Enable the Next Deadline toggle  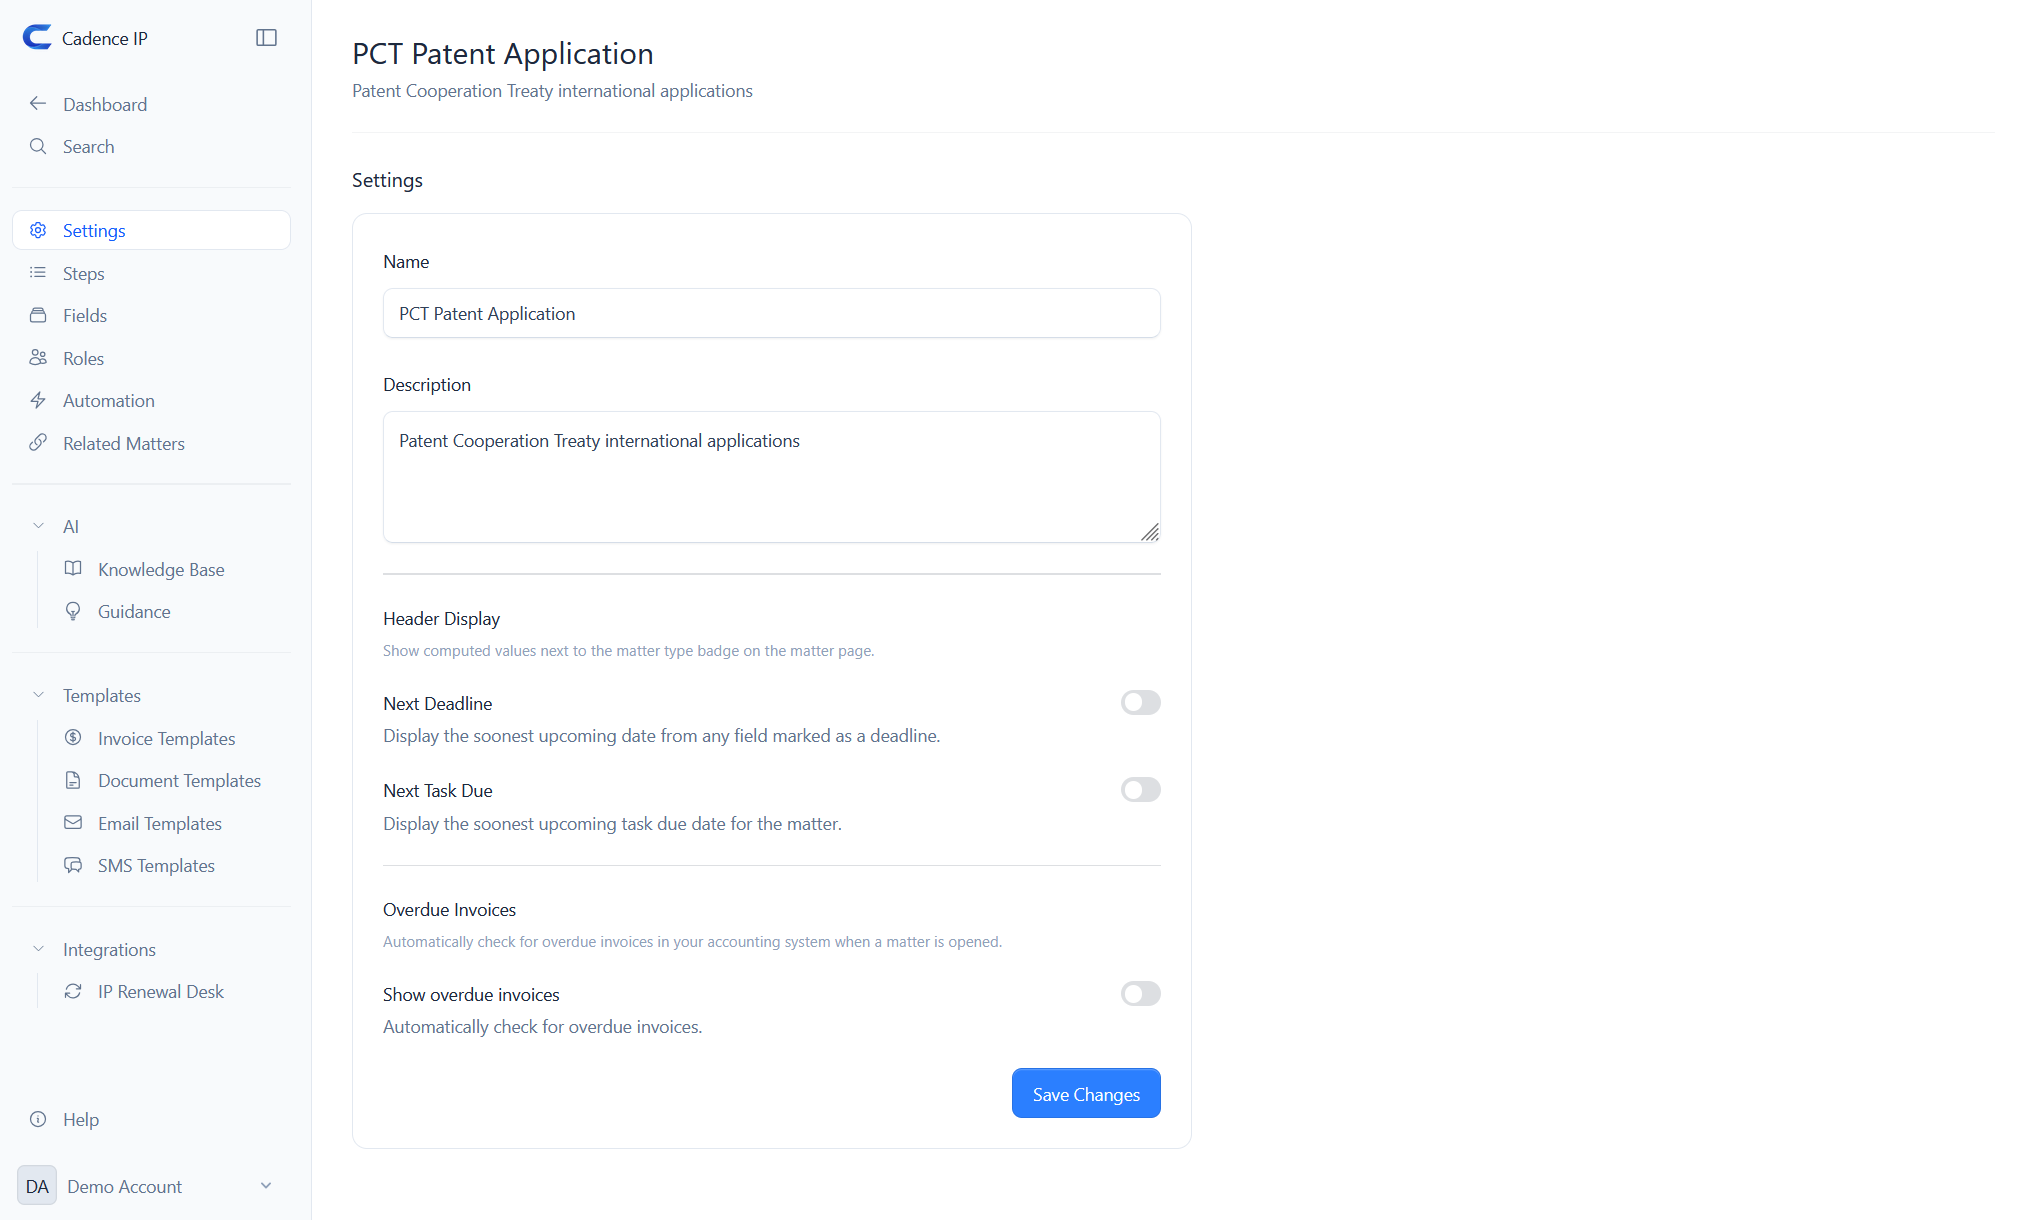1140,703
